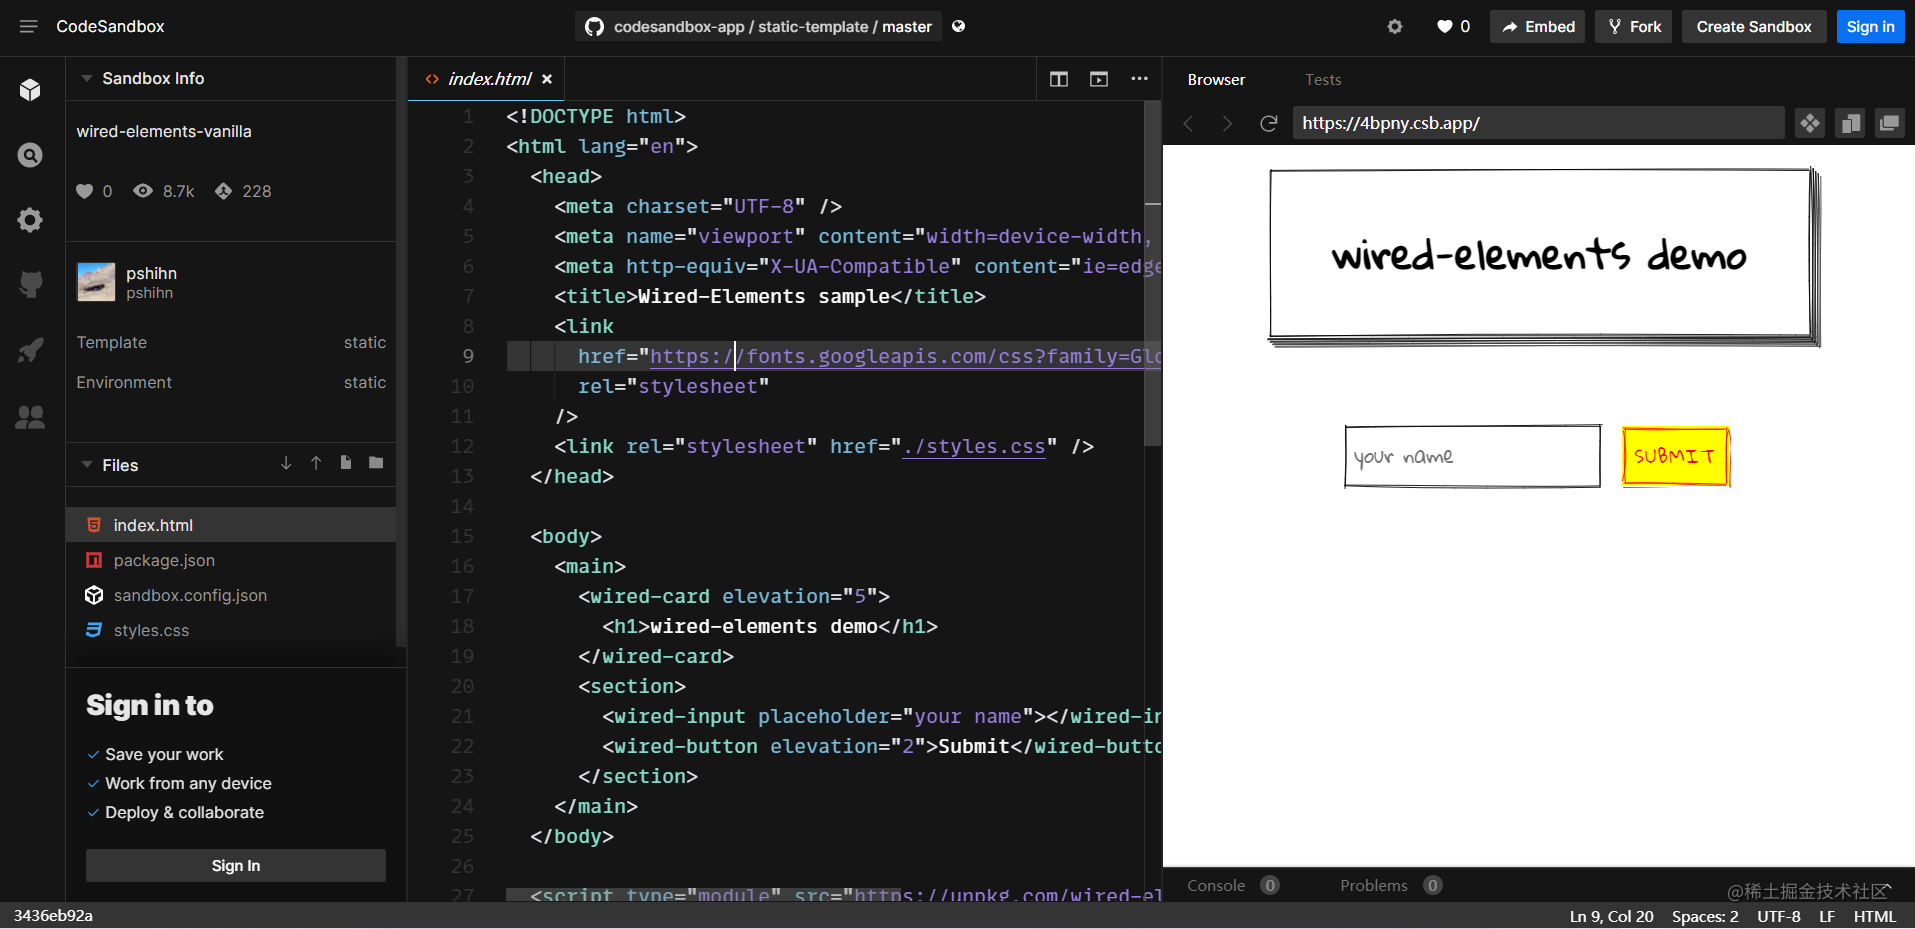Go back in the preview browser
This screenshot has height=929, width=1915.
click(x=1188, y=123)
